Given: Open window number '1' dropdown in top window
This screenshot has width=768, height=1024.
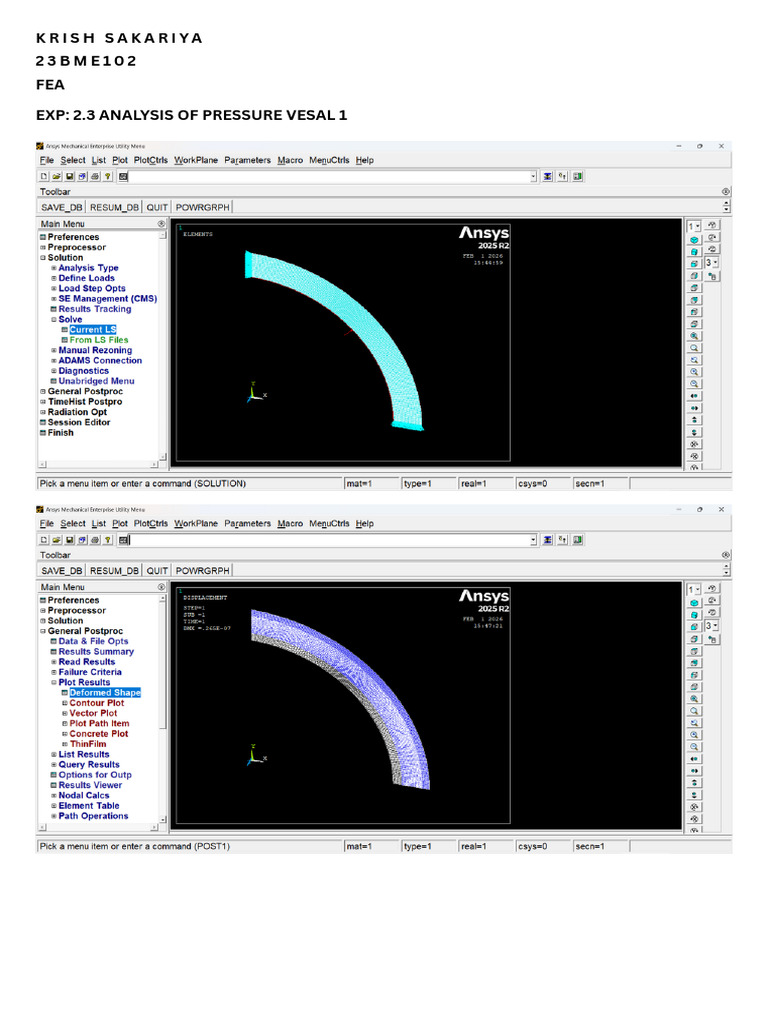Looking at the screenshot, I should 694,226.
